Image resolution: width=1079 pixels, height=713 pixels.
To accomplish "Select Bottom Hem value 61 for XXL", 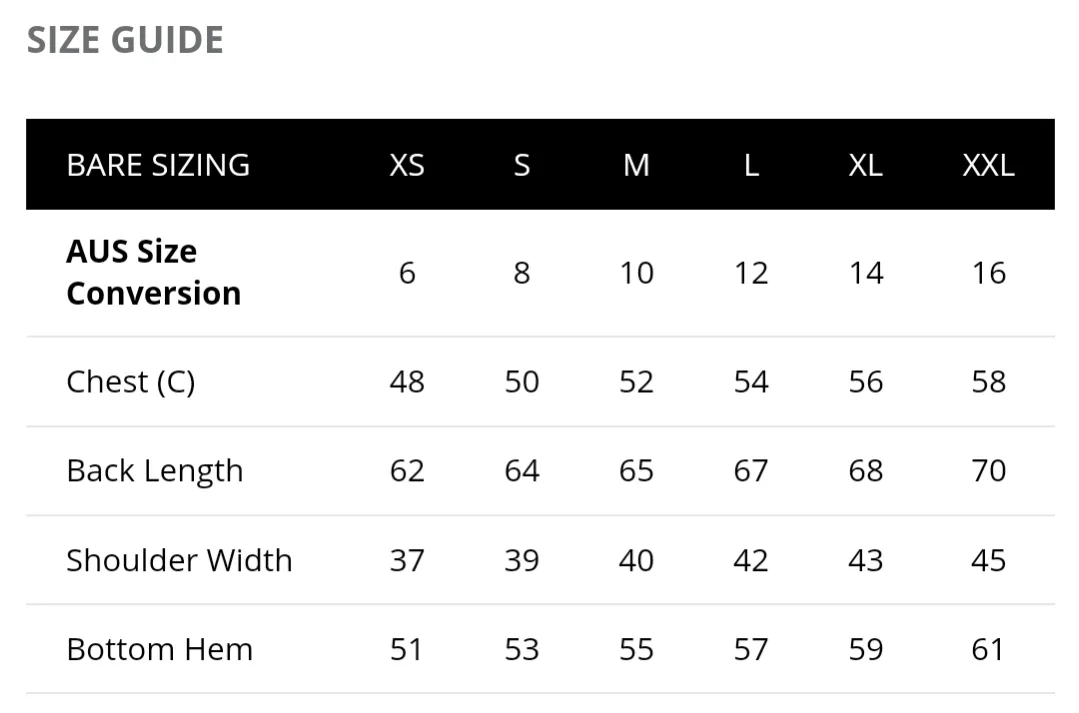I will (988, 649).
